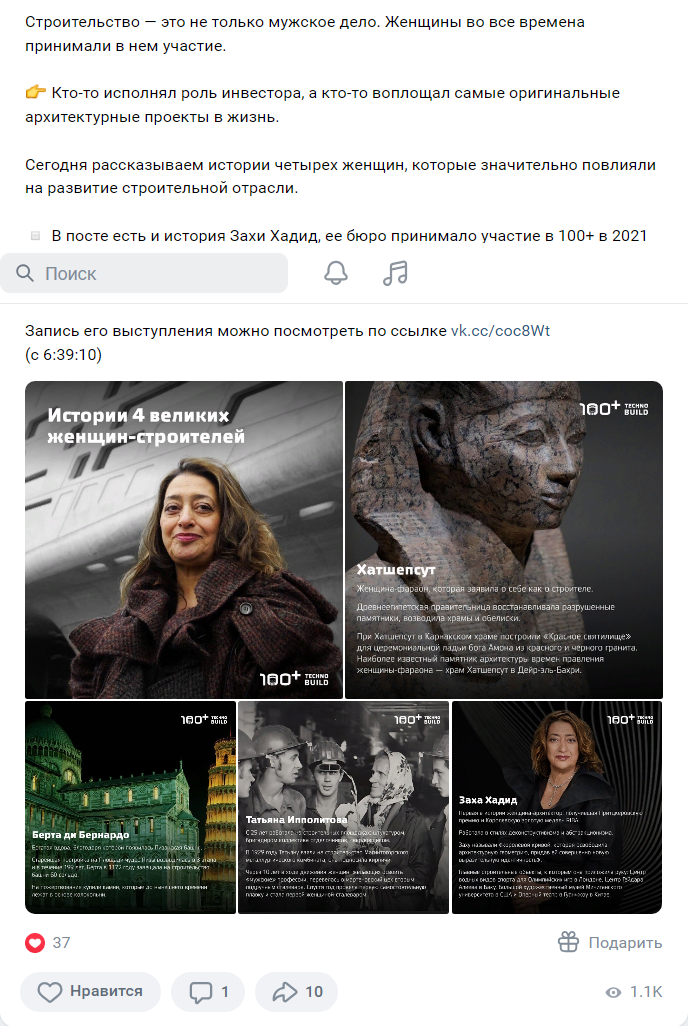Click the 6:39:10 timestamp text
The image size is (688, 1026).
click(x=70, y=355)
